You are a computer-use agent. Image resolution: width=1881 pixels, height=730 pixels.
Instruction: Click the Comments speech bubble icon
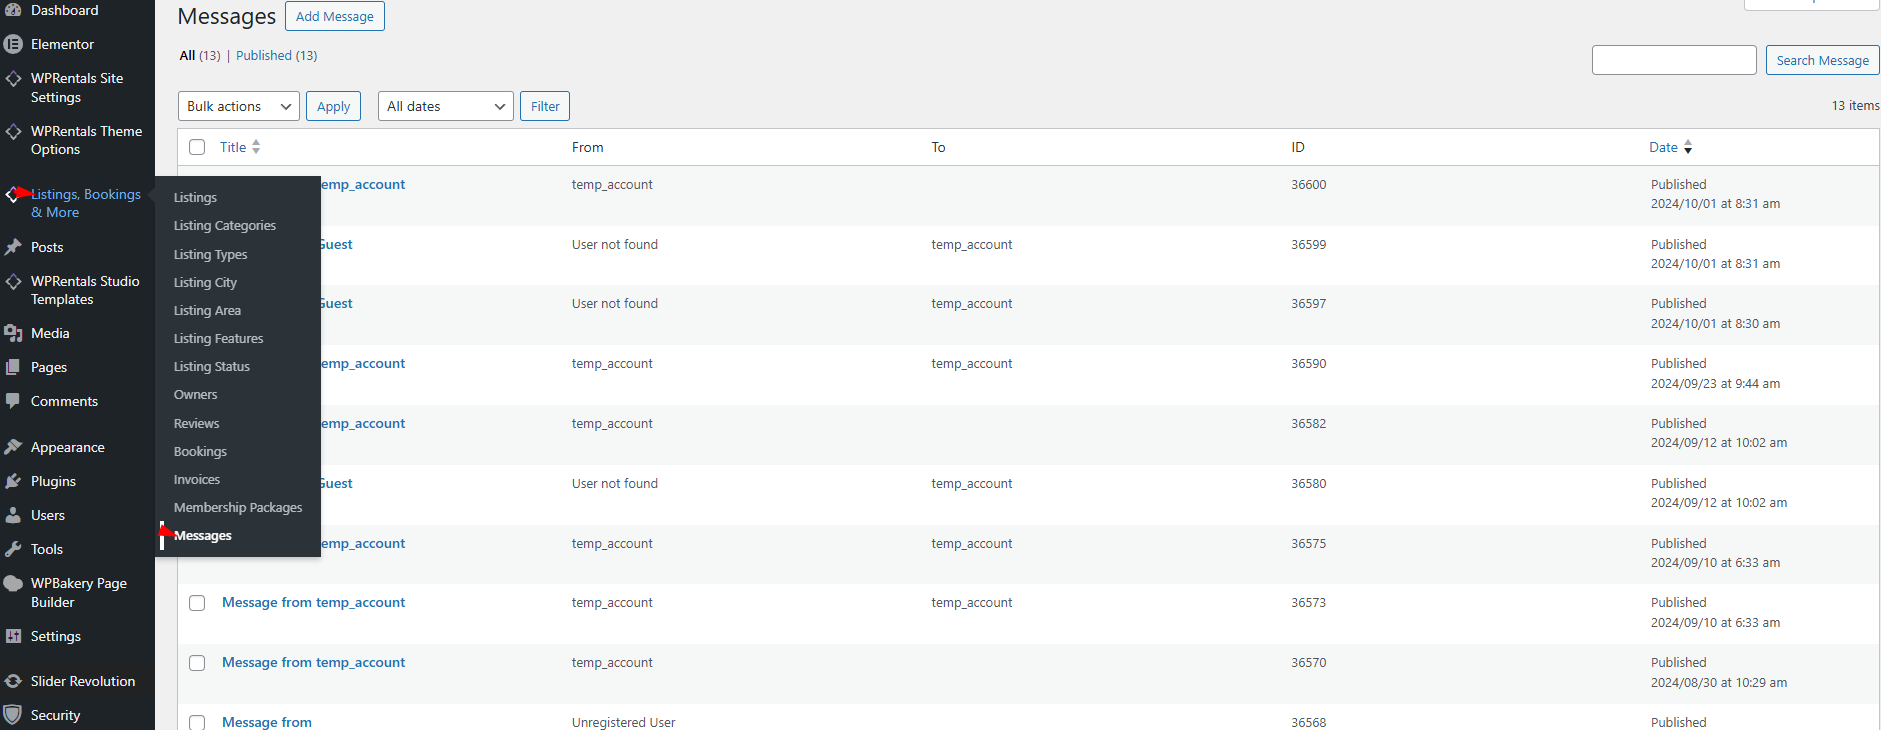(x=13, y=401)
